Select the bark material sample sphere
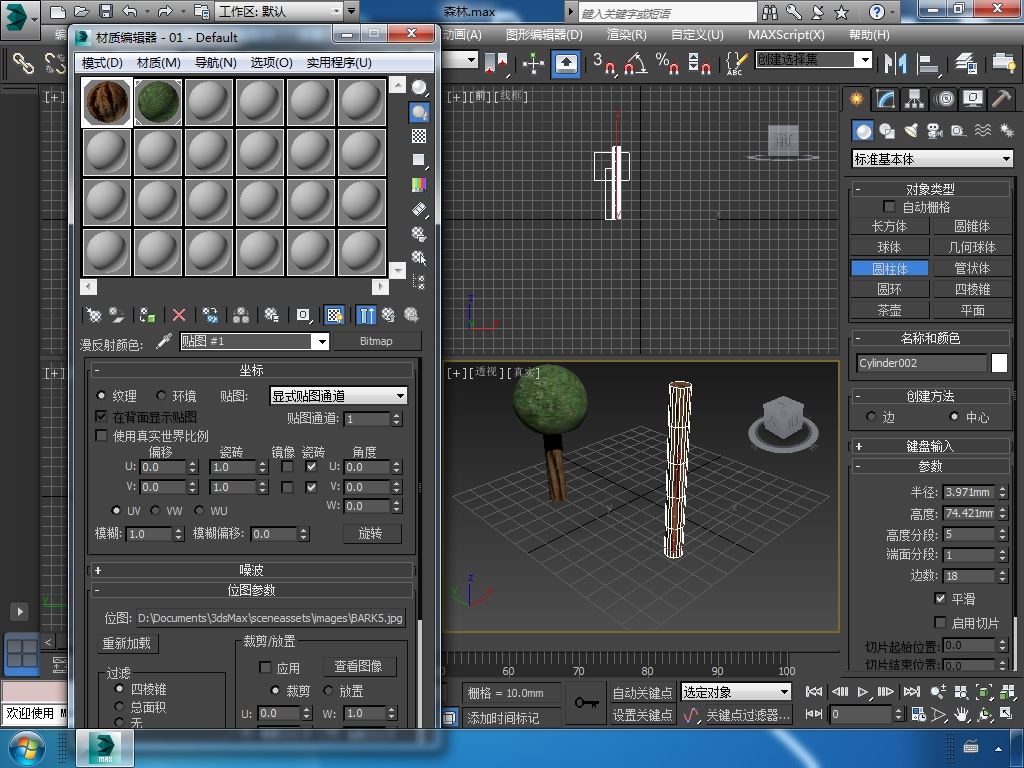The height and width of the screenshot is (768, 1024). [107, 102]
